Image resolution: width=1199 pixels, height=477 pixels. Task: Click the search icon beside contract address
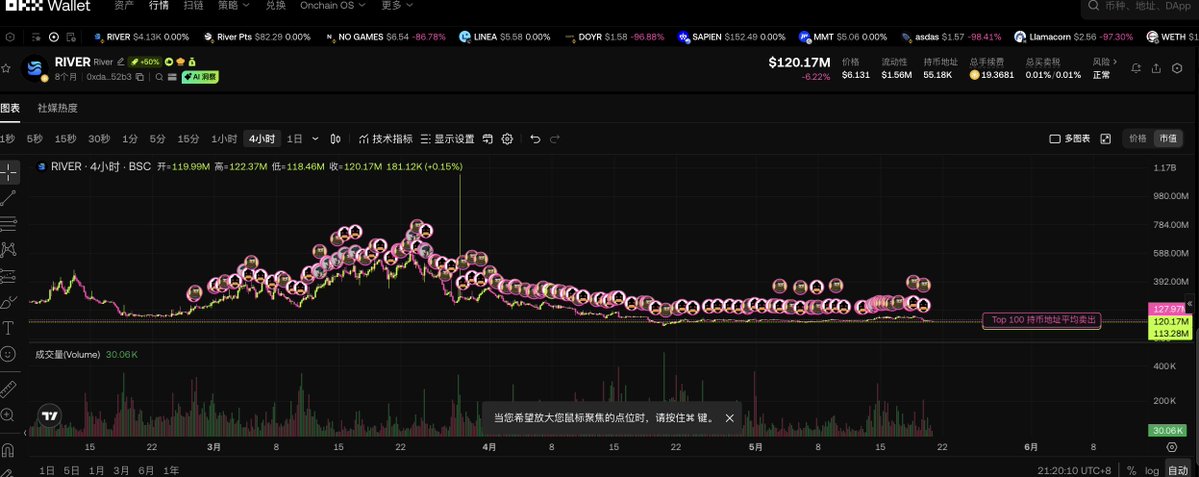click(x=159, y=77)
